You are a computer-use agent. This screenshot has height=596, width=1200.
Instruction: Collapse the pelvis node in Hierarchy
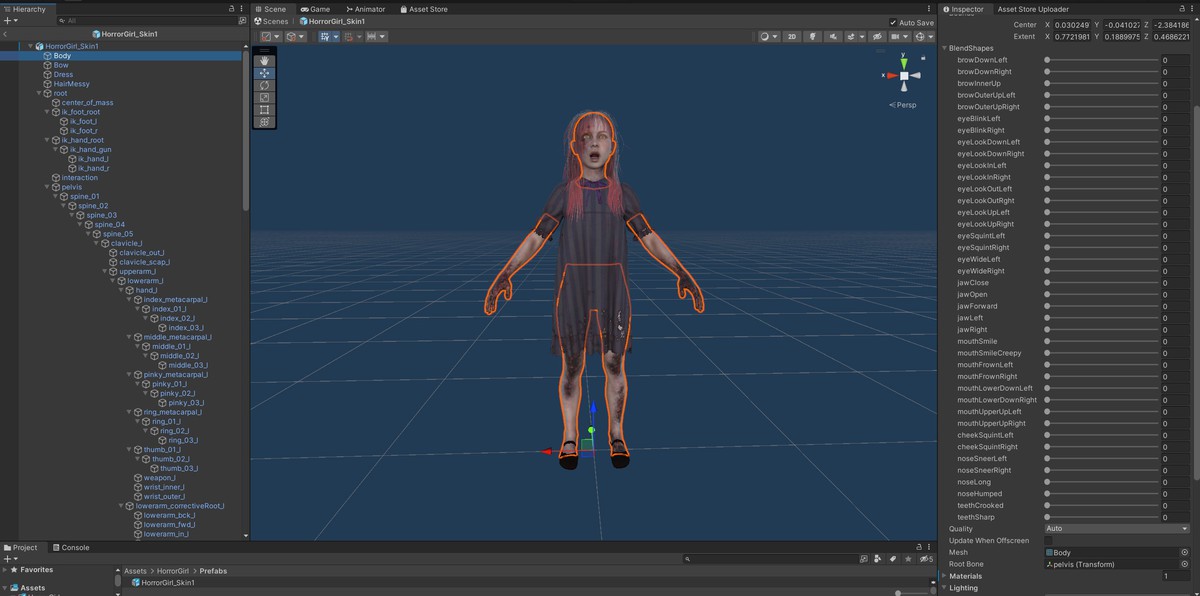[48, 187]
